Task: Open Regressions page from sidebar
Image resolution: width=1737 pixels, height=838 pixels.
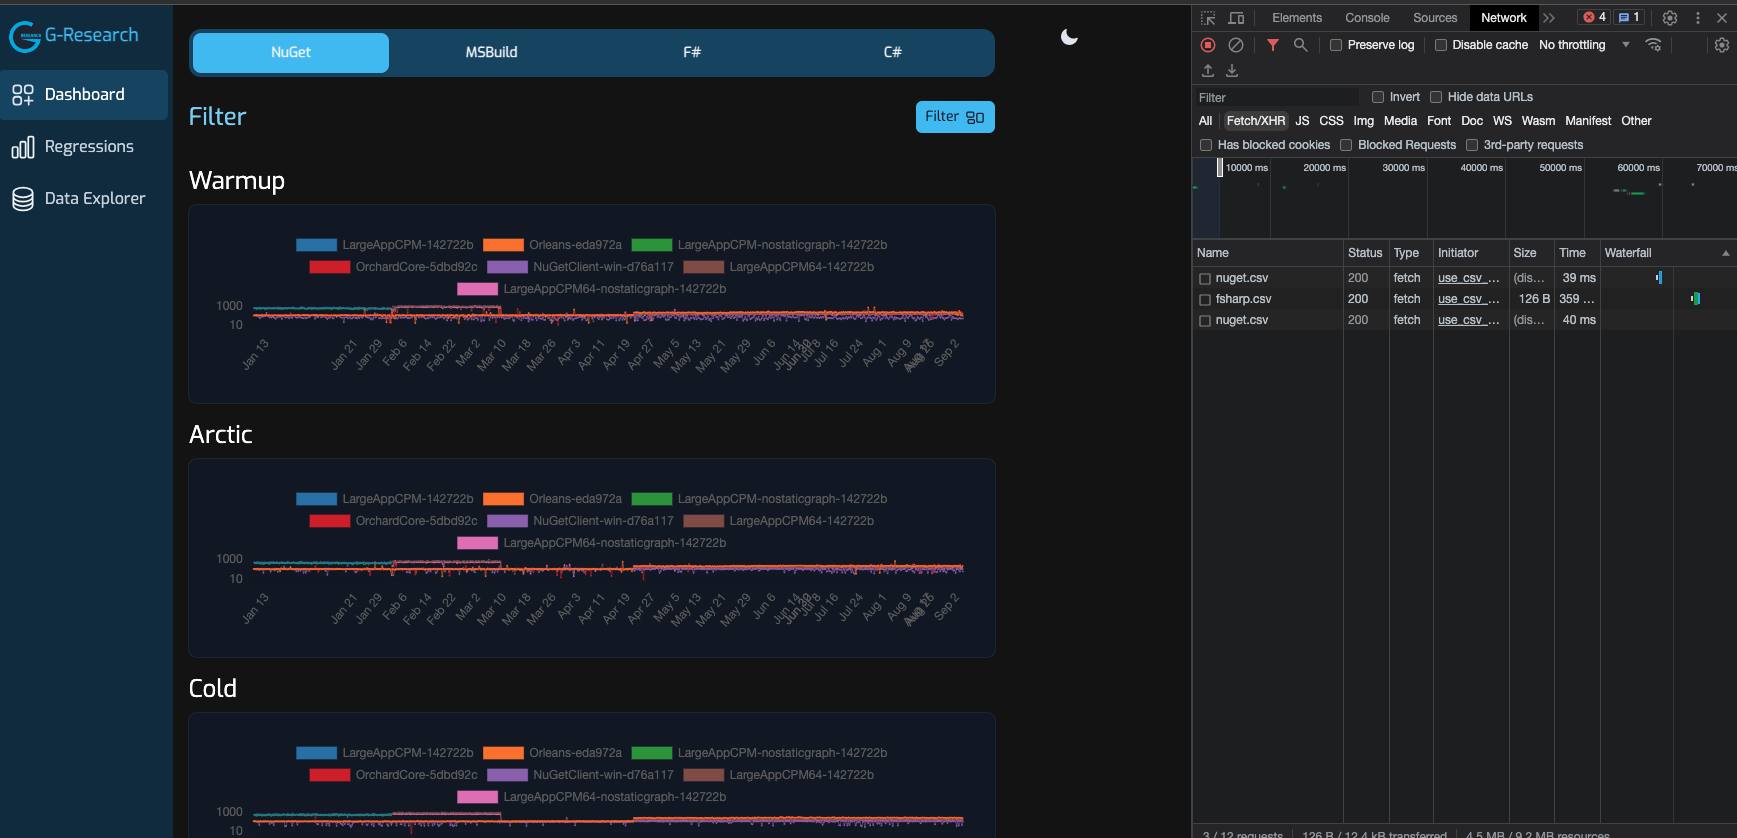Action: click(84, 147)
